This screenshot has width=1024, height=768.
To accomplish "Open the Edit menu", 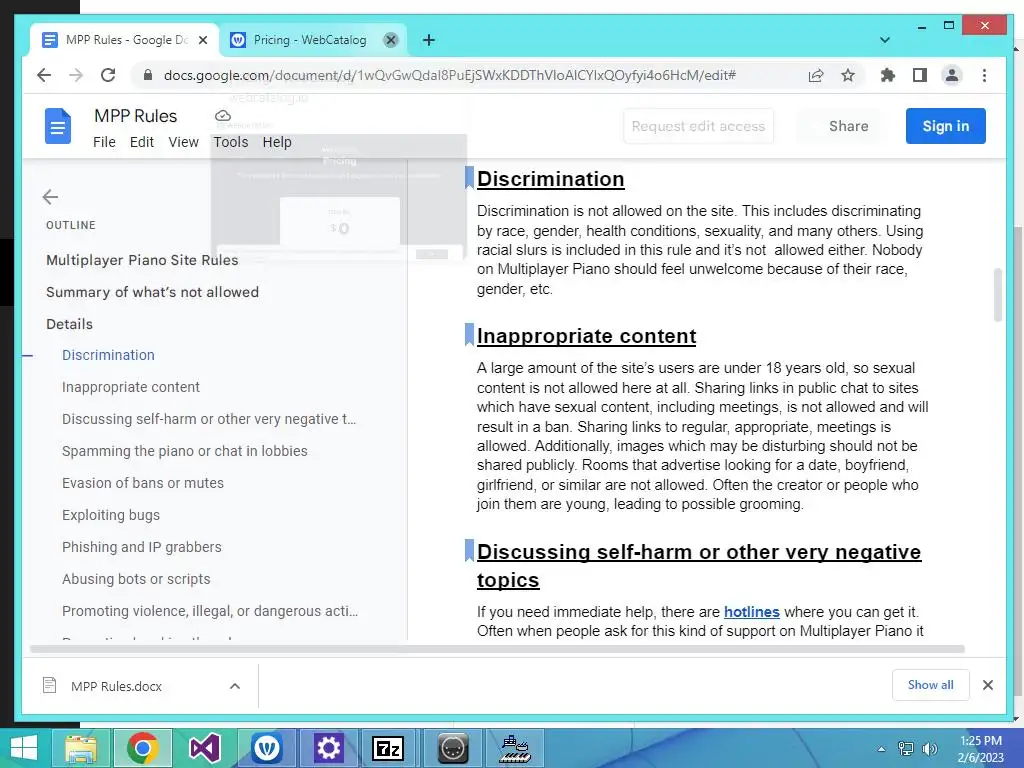I will (x=142, y=142).
